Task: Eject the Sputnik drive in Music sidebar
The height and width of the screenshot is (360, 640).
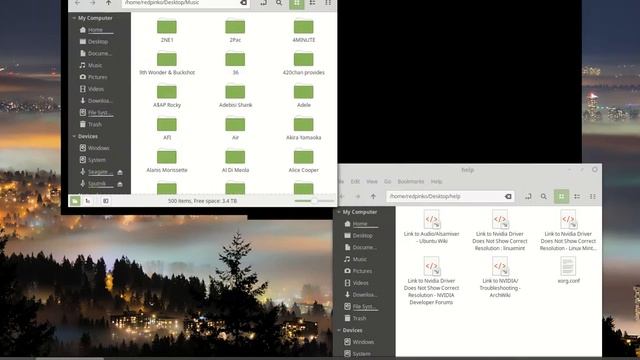Action: coord(120,184)
